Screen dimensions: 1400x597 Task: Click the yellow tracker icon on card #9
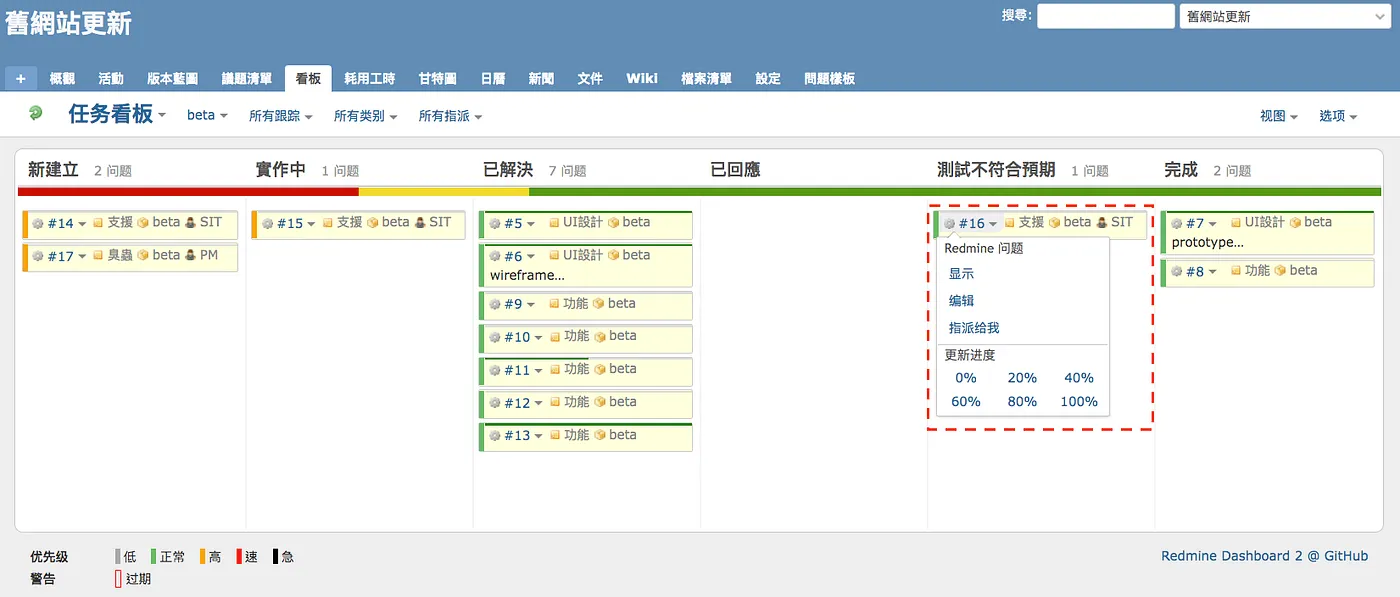[x=555, y=304]
